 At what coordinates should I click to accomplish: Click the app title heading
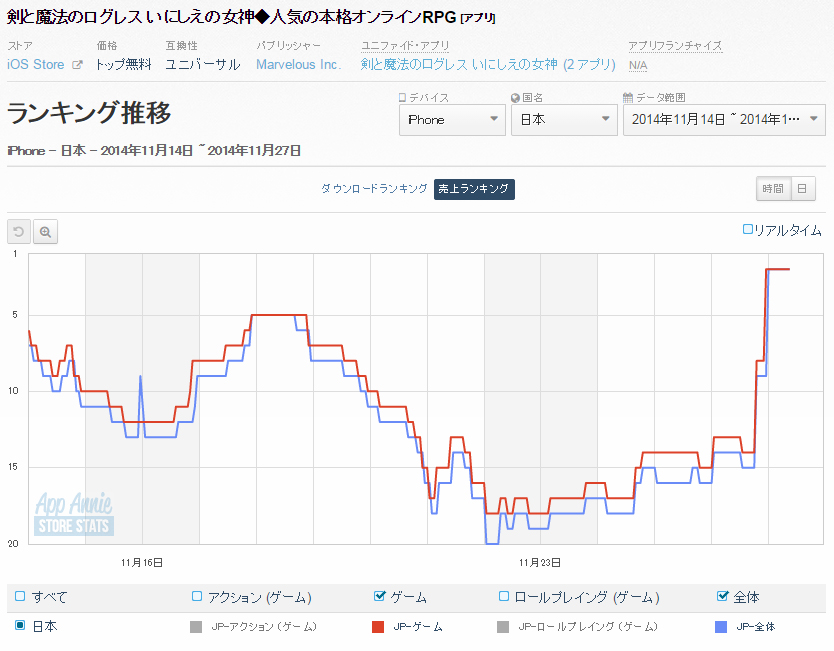(251, 17)
